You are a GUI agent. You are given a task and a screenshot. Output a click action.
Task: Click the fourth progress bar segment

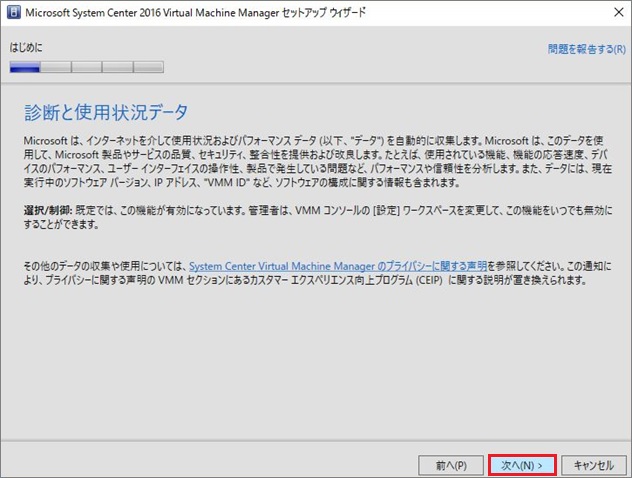(117, 68)
